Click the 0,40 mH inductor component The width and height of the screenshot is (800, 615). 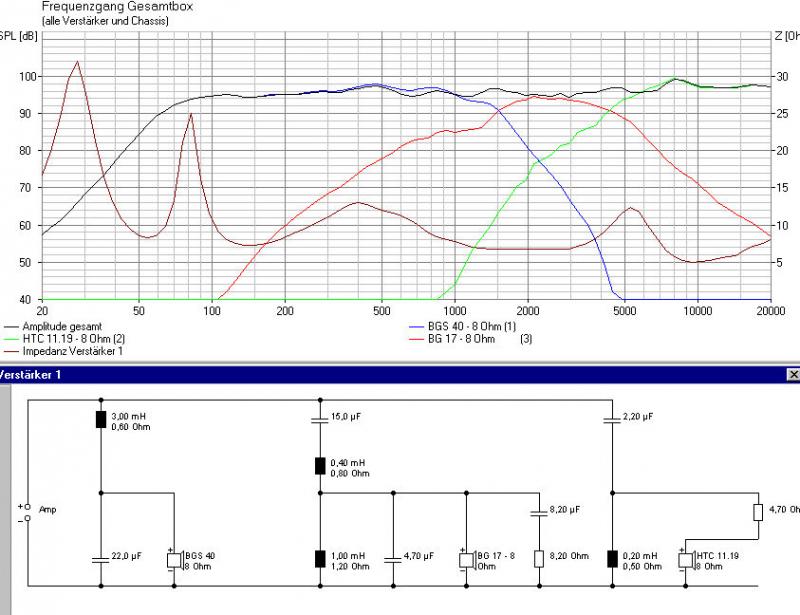point(320,466)
